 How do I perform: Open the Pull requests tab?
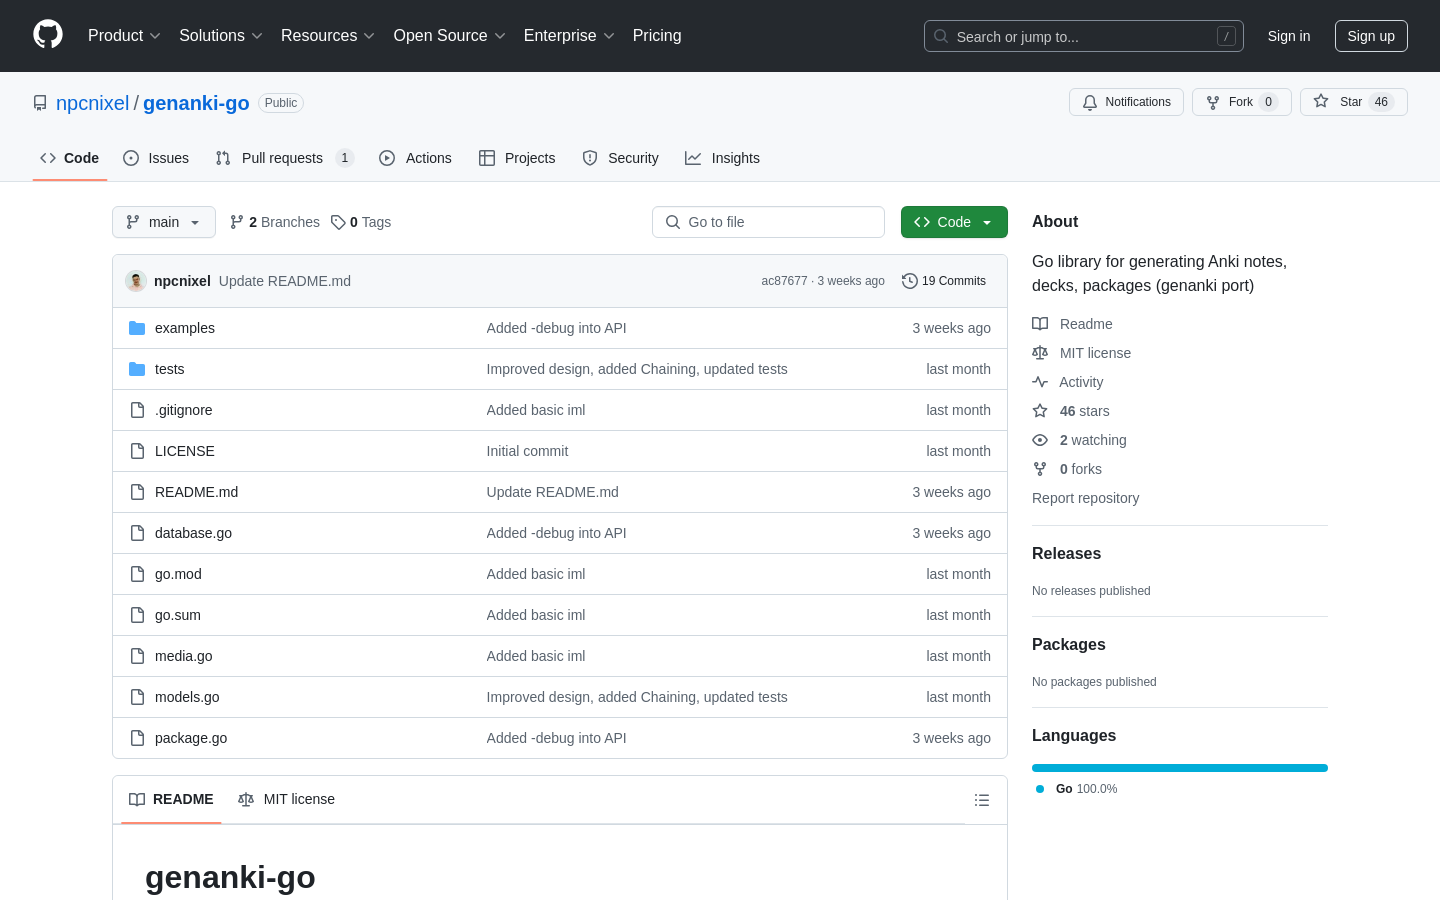(x=285, y=158)
